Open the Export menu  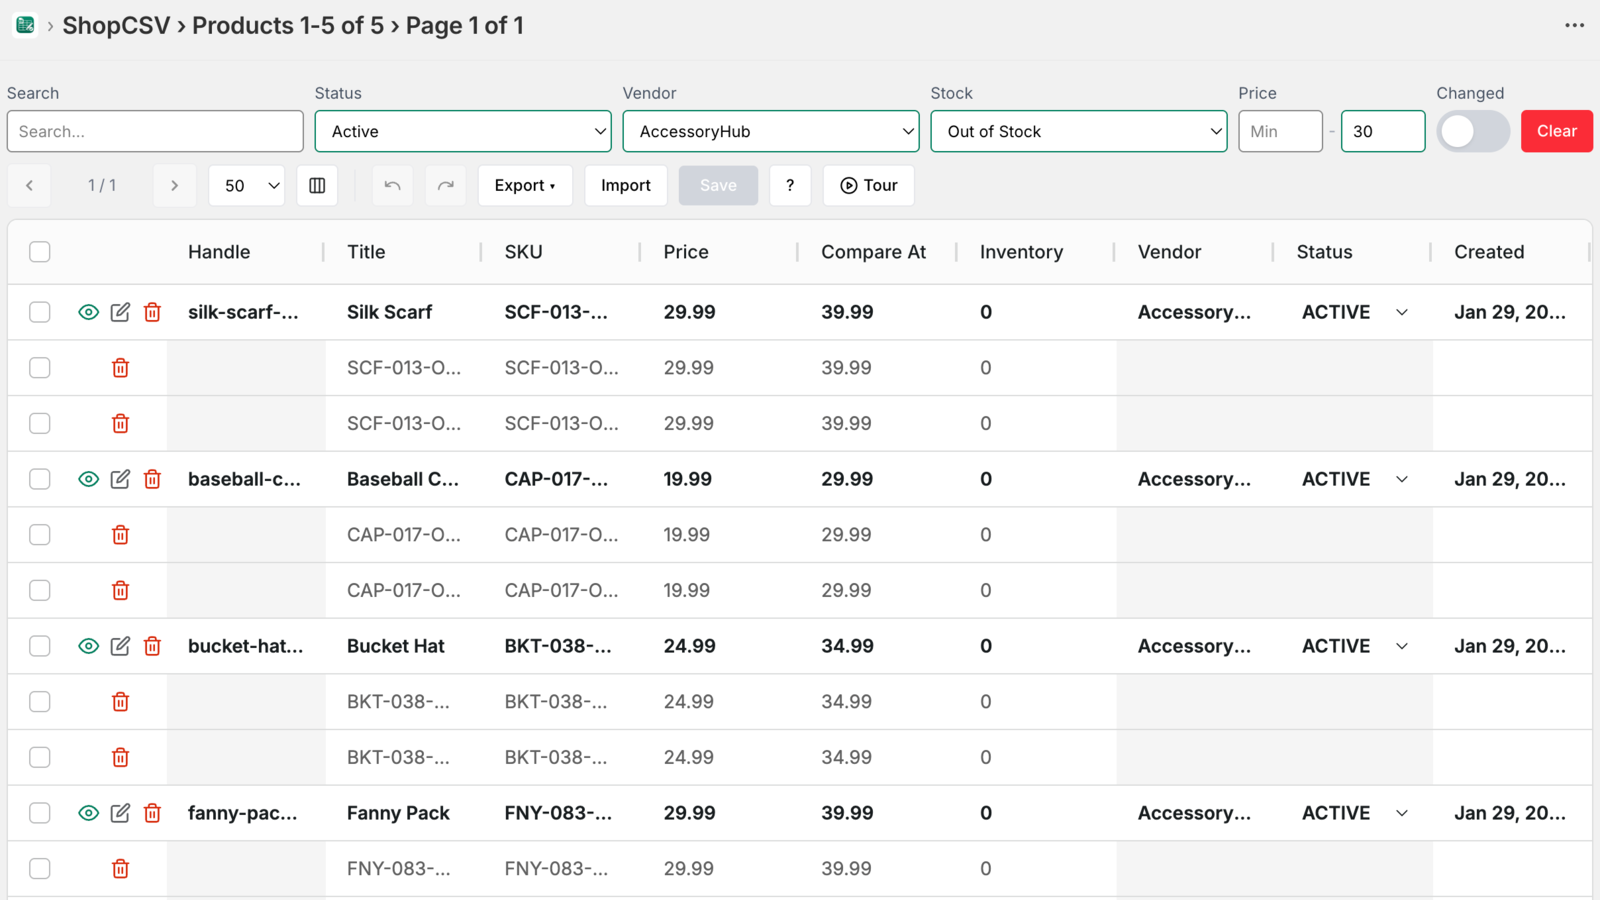pyautogui.click(x=525, y=185)
